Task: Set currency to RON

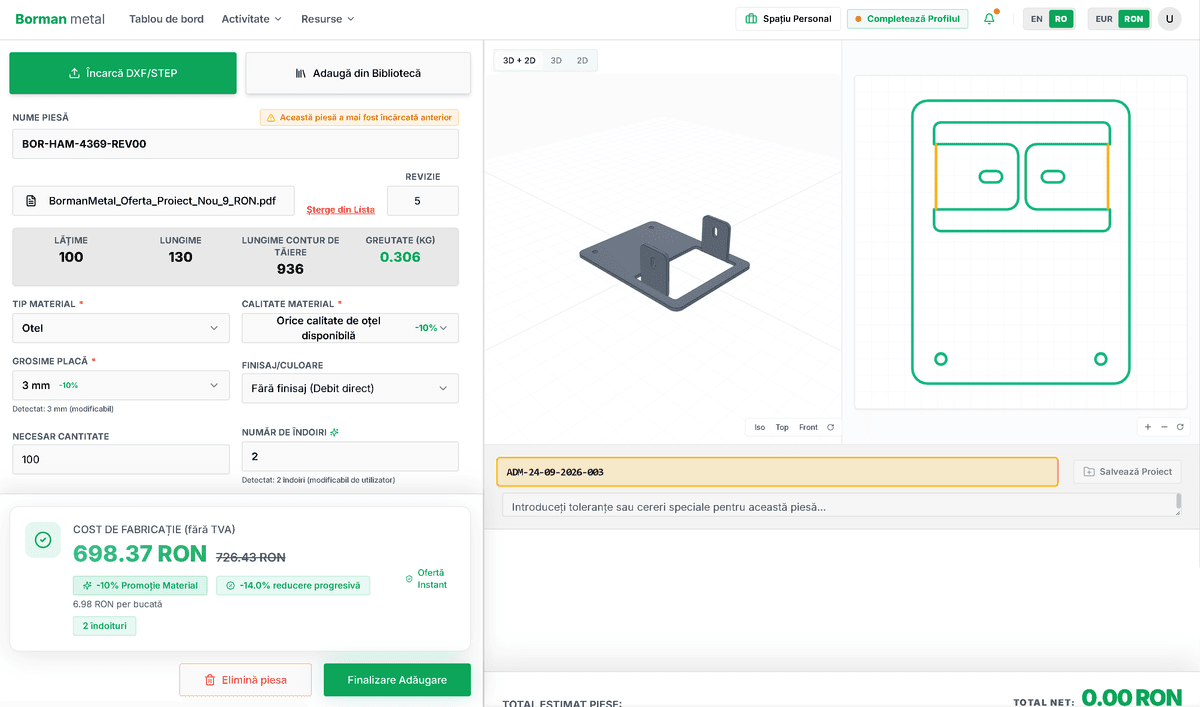Action: (x=1133, y=19)
